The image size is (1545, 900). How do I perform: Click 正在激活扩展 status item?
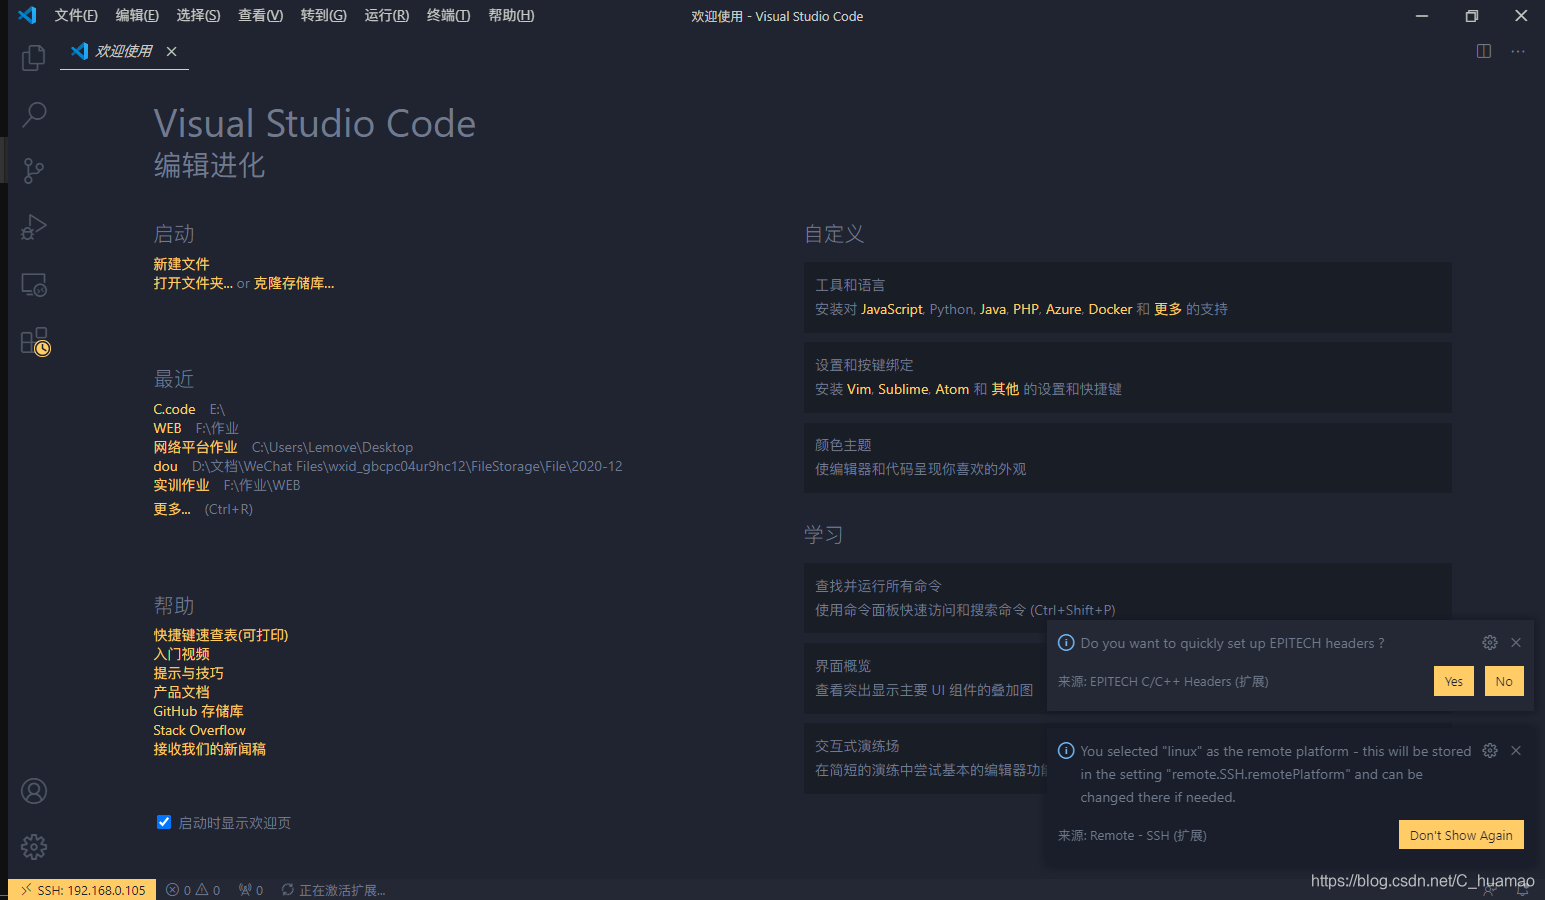click(x=333, y=890)
